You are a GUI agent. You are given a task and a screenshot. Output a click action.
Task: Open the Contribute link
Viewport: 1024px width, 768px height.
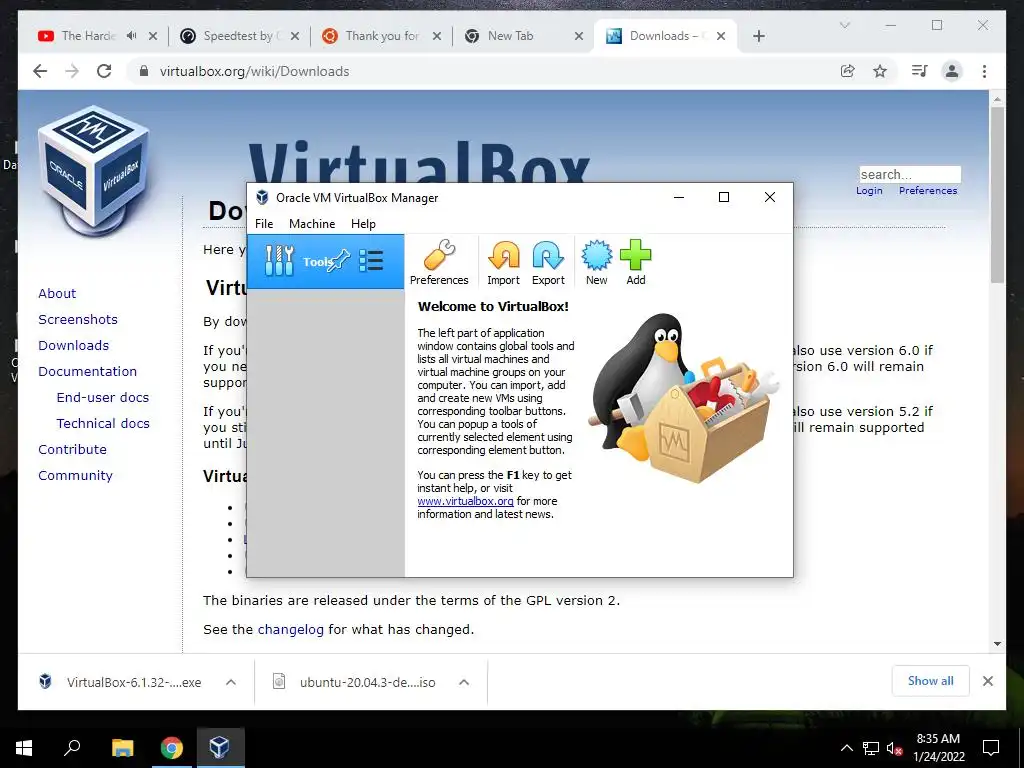tap(72, 449)
